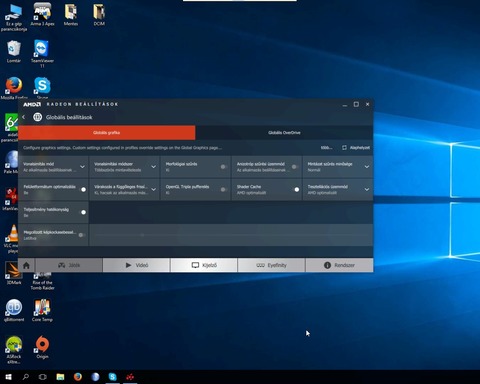Select the Mentes folder icon

(71, 15)
